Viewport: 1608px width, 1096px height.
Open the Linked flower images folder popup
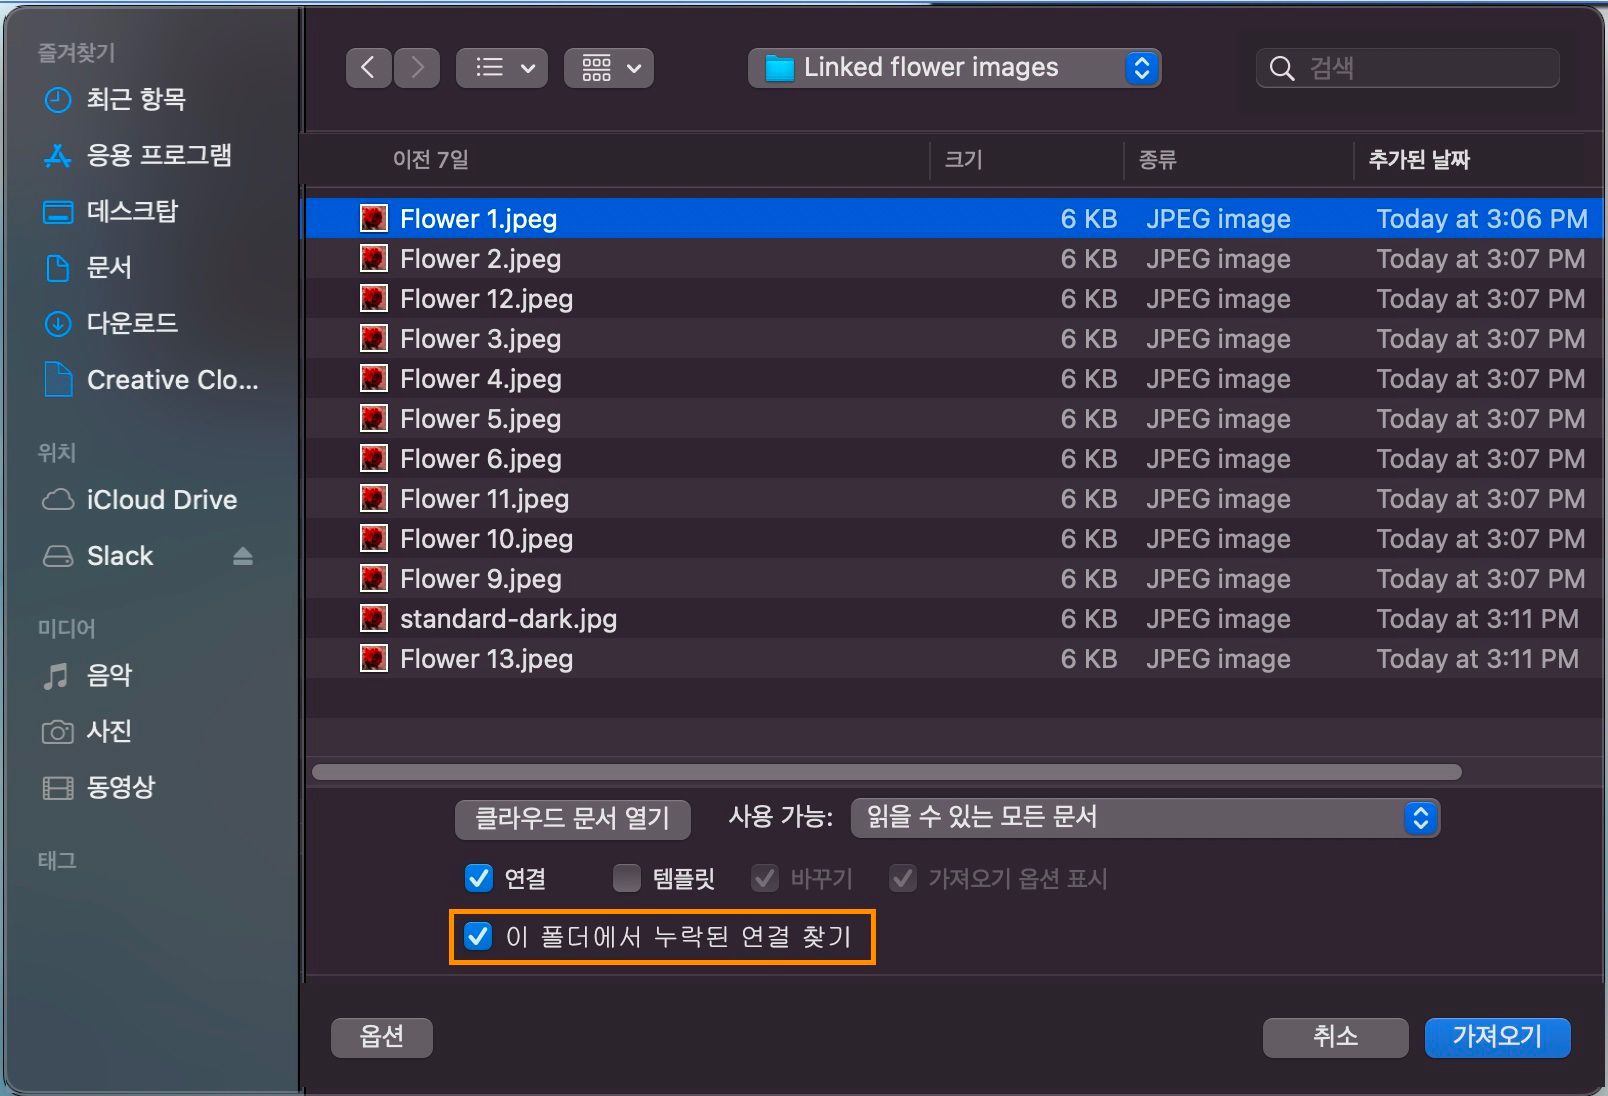pyautogui.click(x=955, y=68)
